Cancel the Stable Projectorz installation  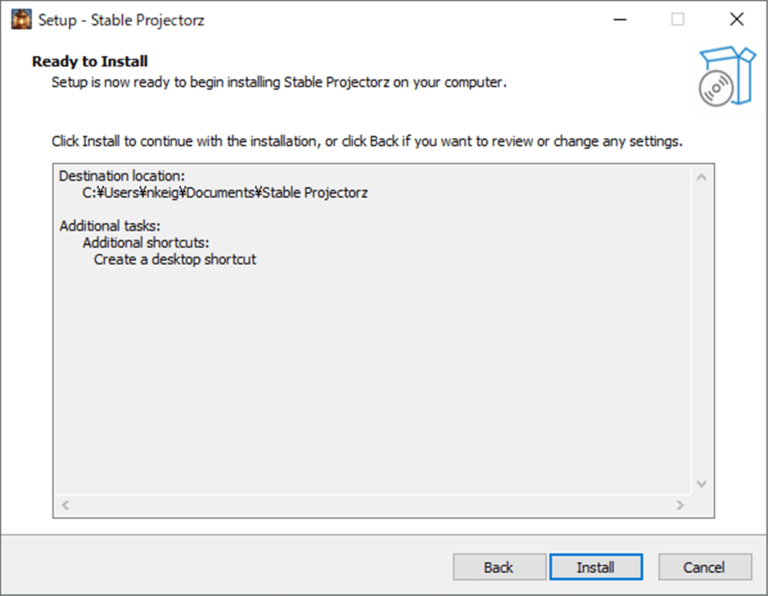[x=705, y=567]
